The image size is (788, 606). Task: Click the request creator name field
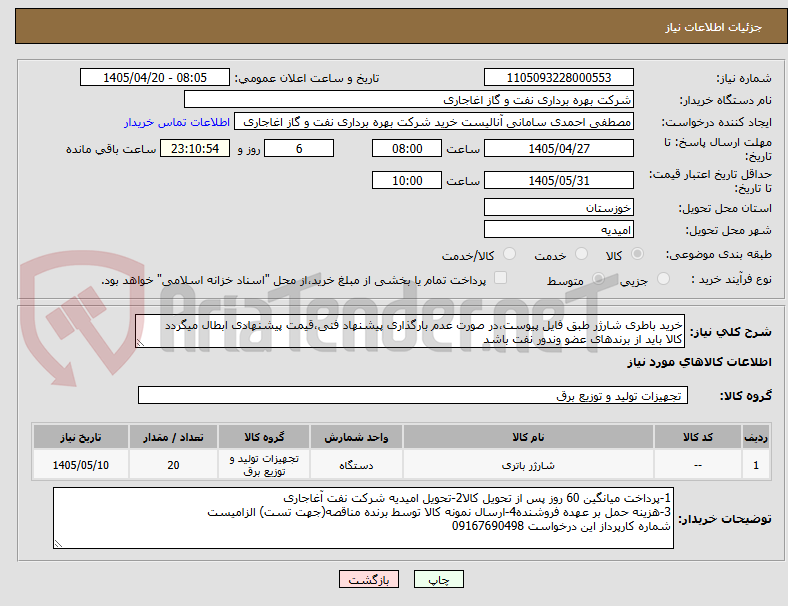click(434, 122)
